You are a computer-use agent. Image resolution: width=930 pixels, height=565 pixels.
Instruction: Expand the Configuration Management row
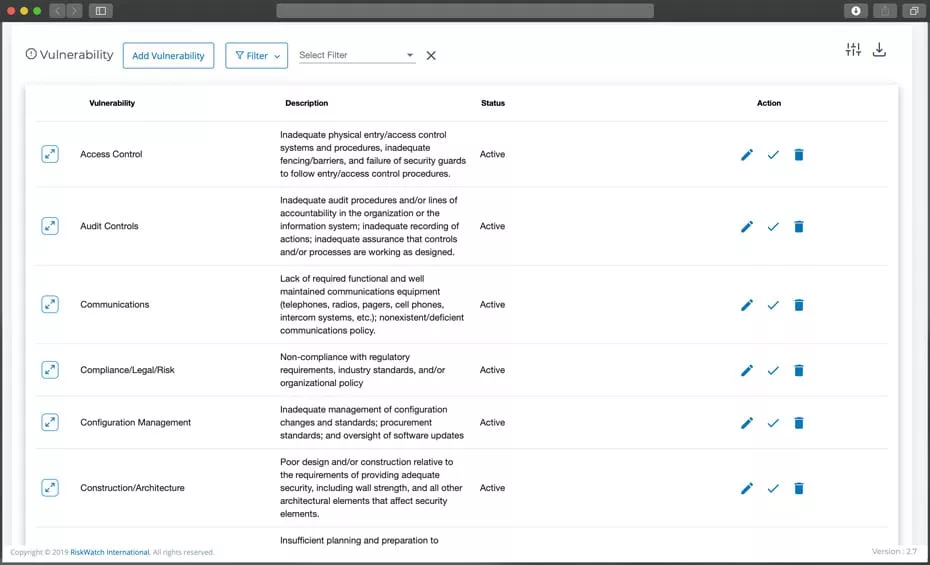(x=50, y=422)
